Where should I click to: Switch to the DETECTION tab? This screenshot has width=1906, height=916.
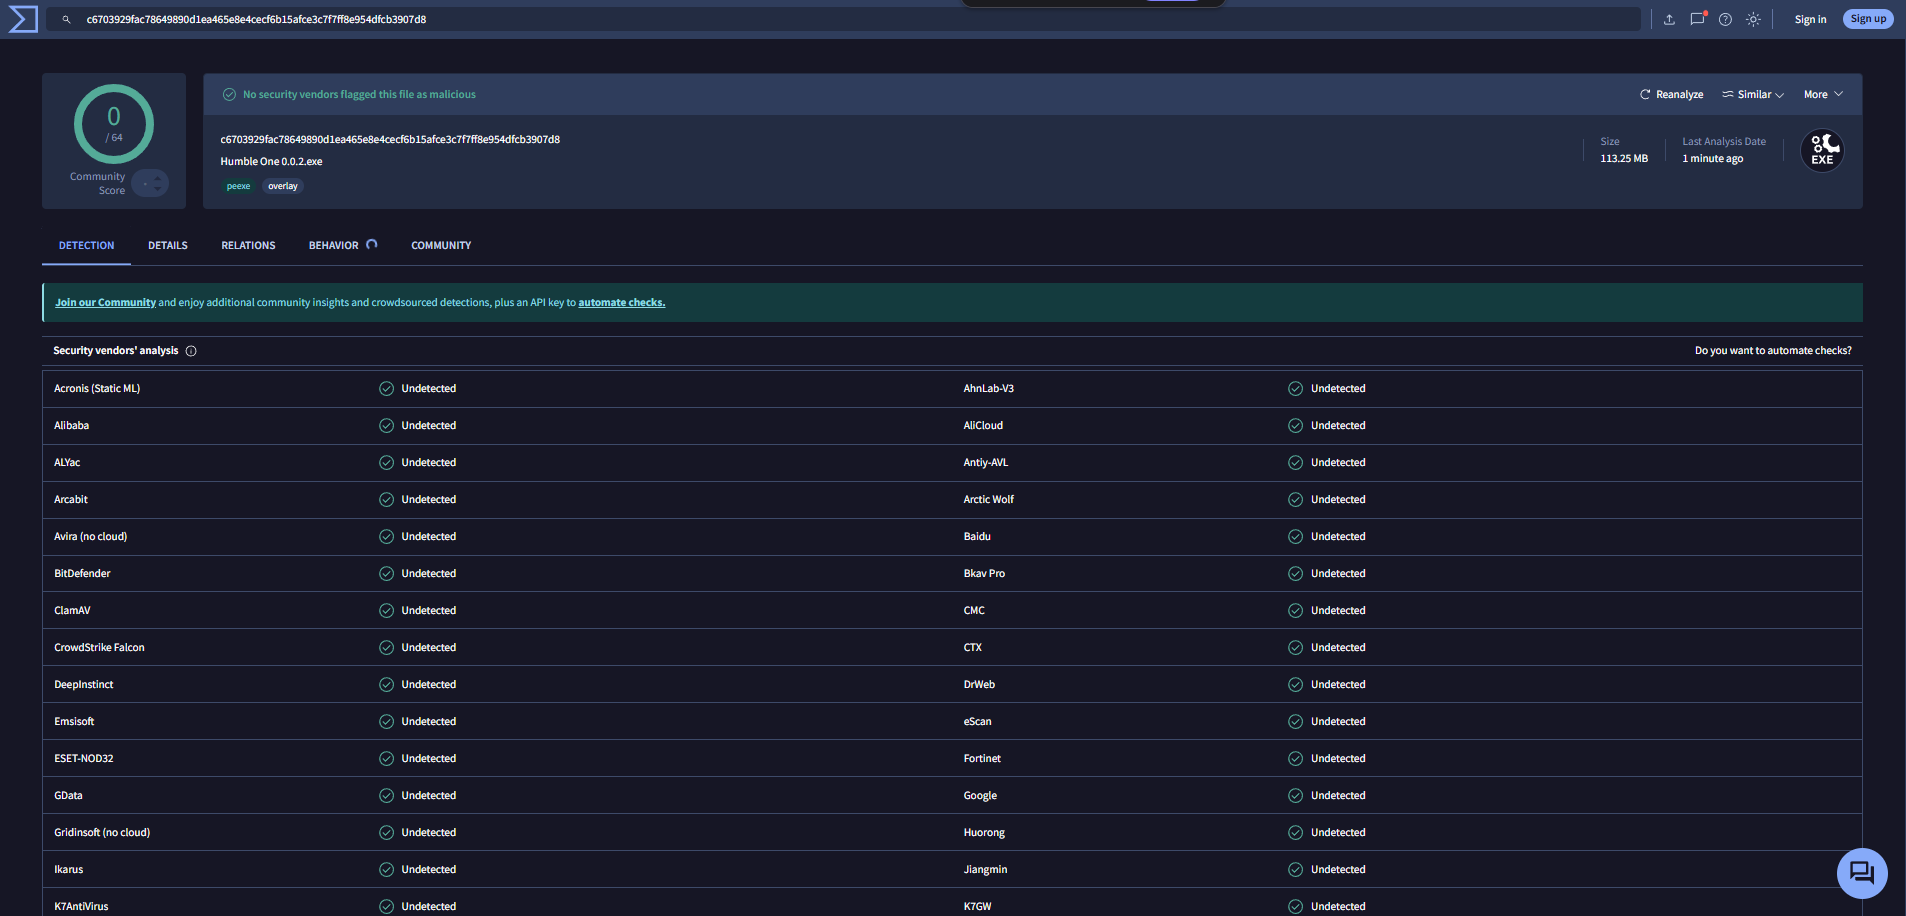click(87, 246)
